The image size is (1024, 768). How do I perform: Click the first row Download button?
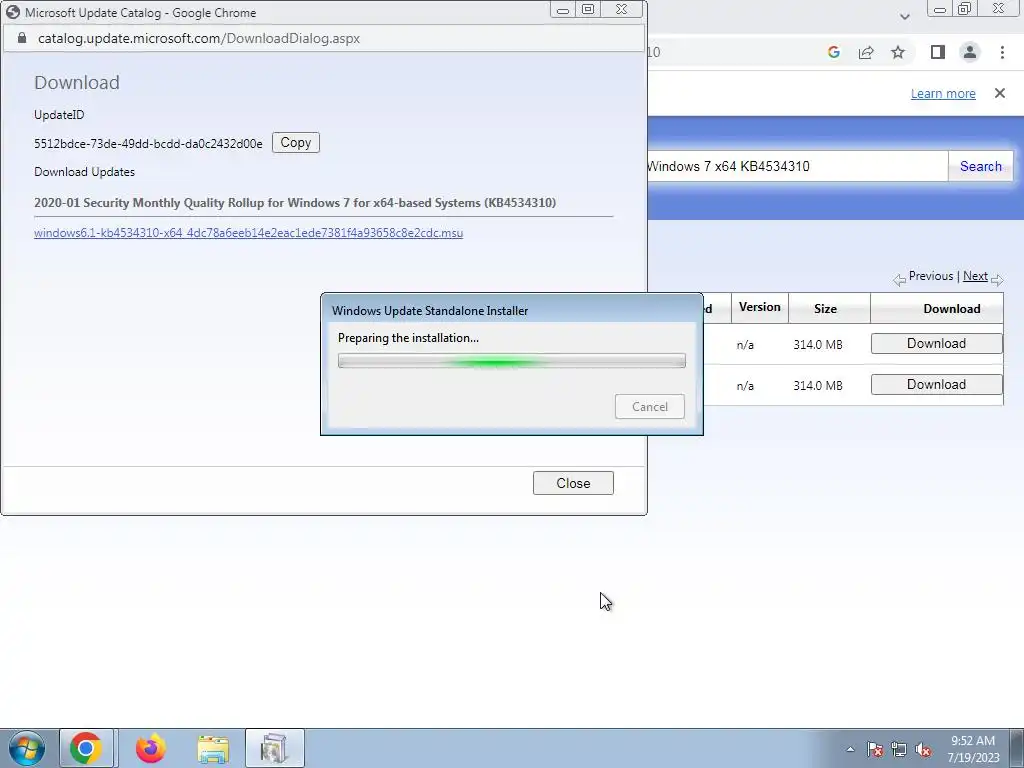click(x=936, y=344)
